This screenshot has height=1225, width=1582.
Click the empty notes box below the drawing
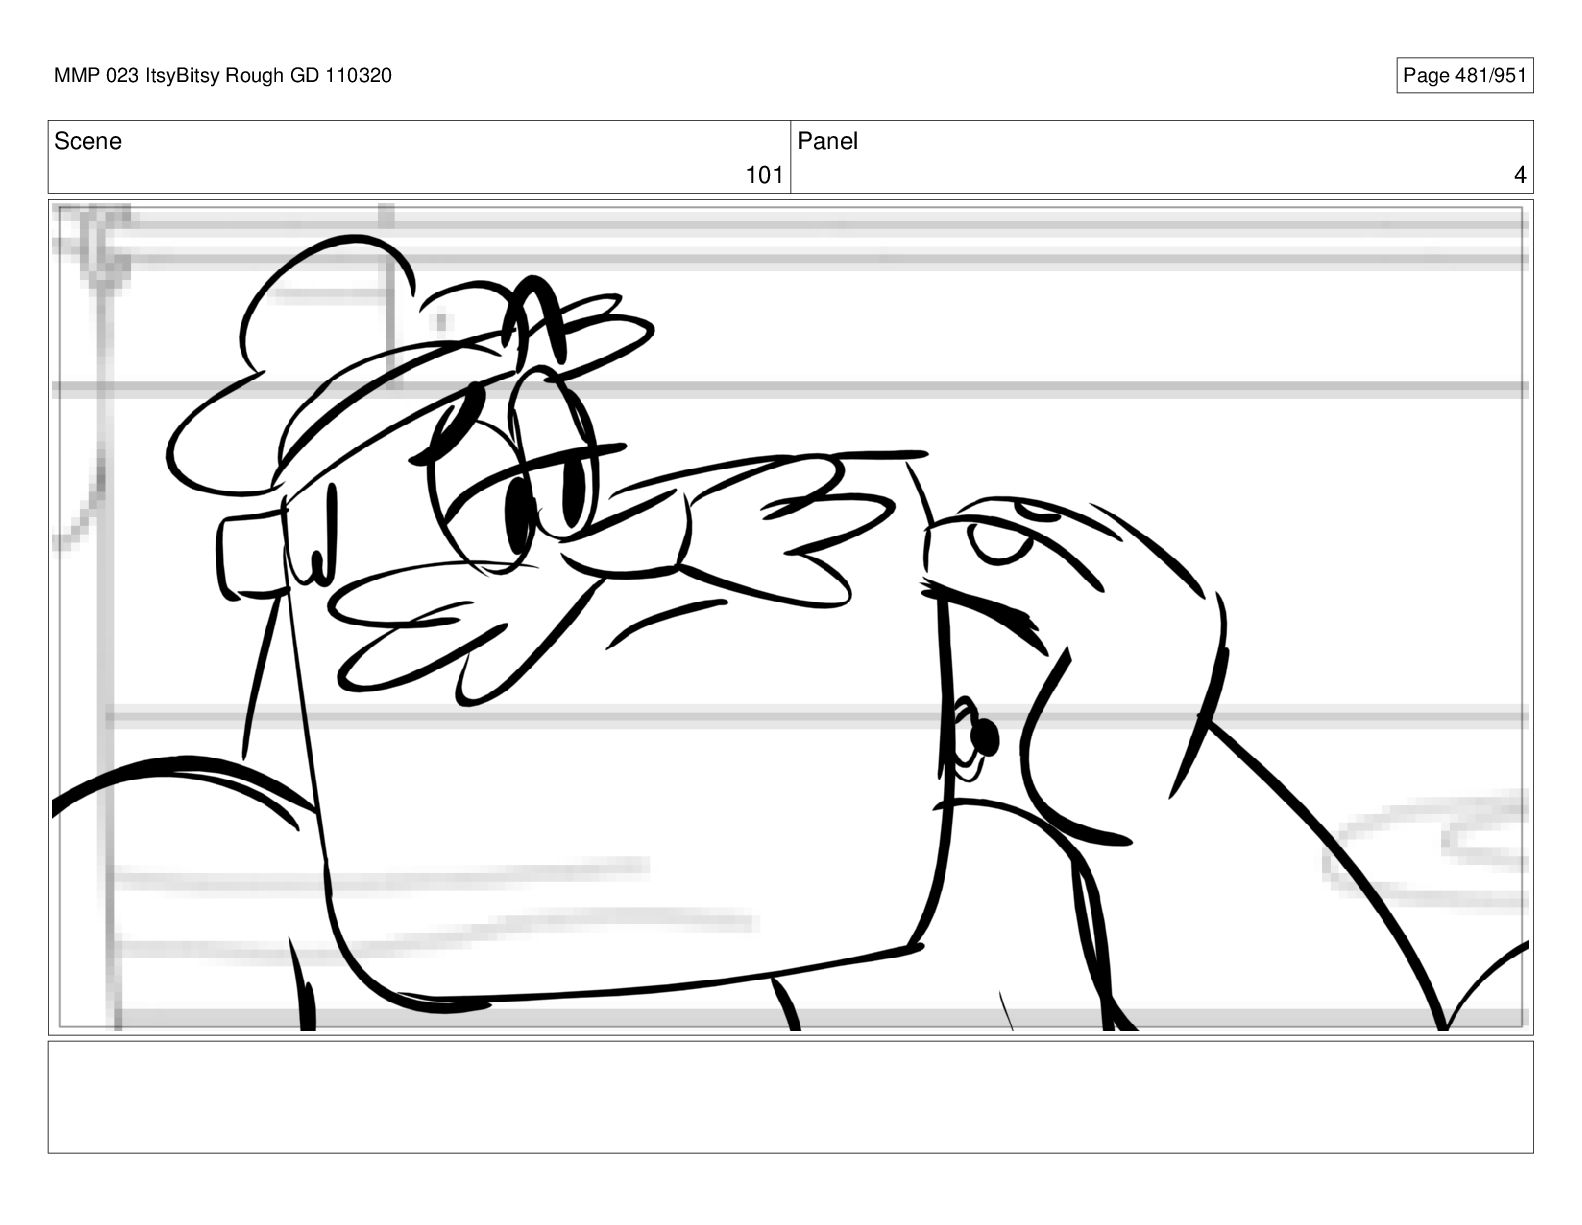point(790,1097)
